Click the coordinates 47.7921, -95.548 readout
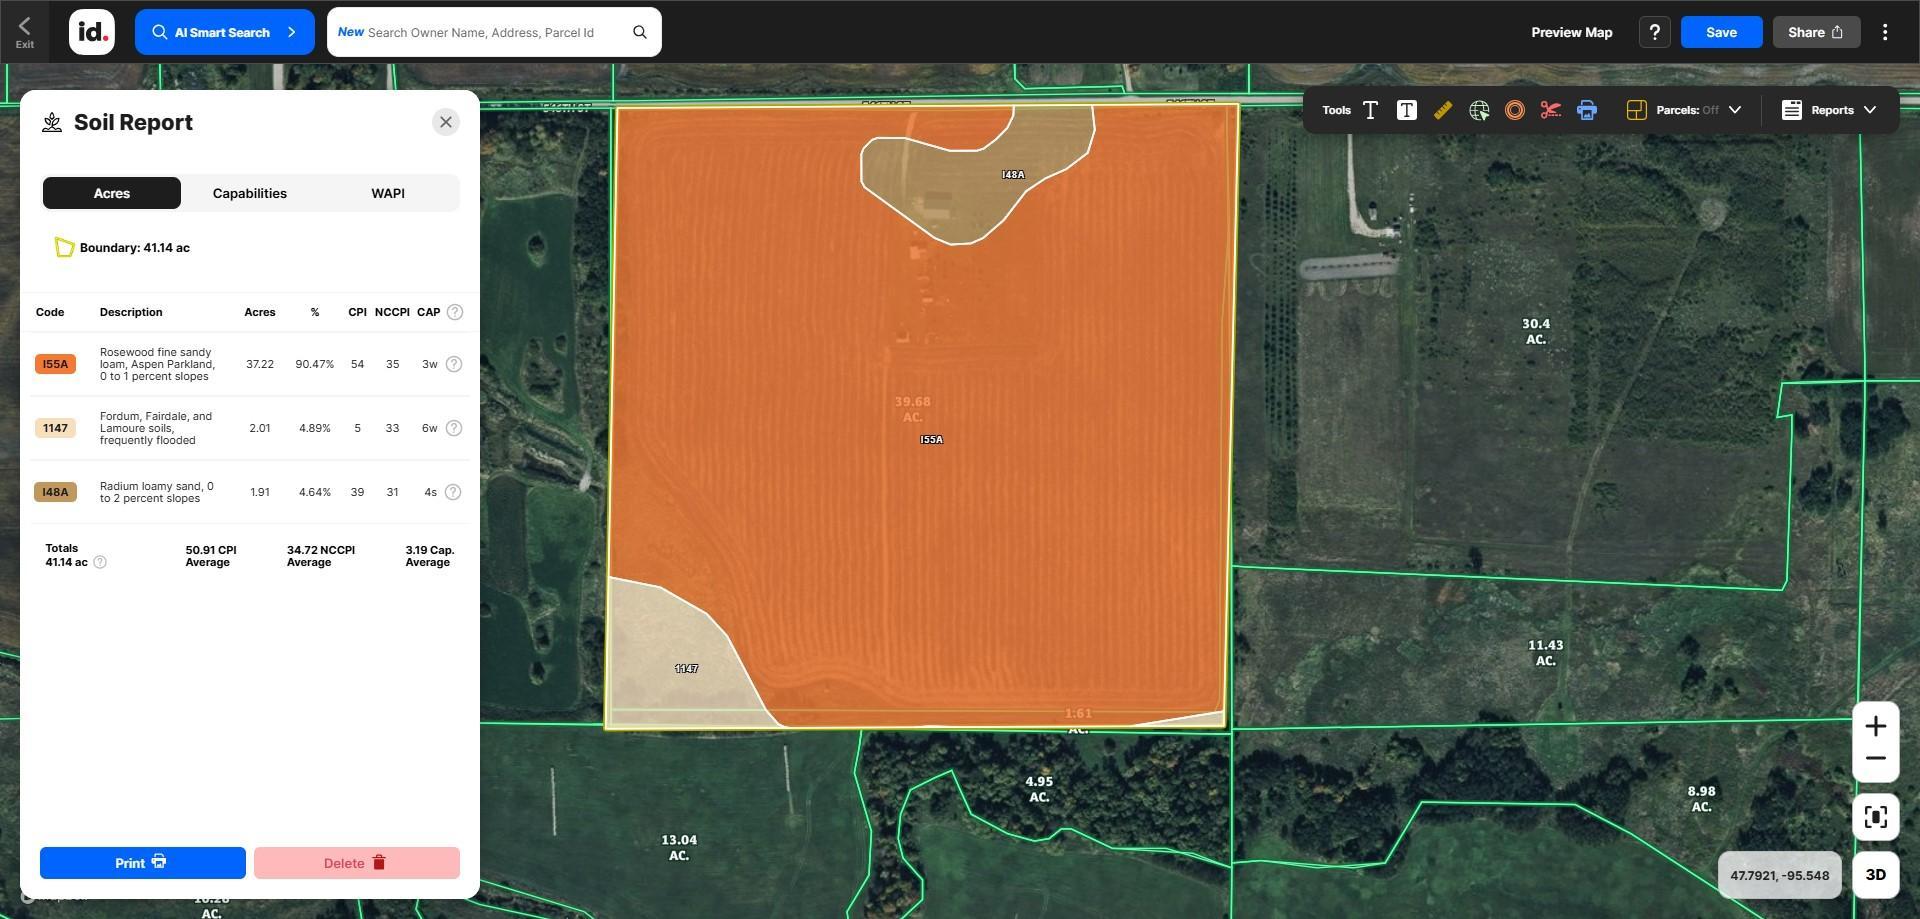 click(1779, 875)
